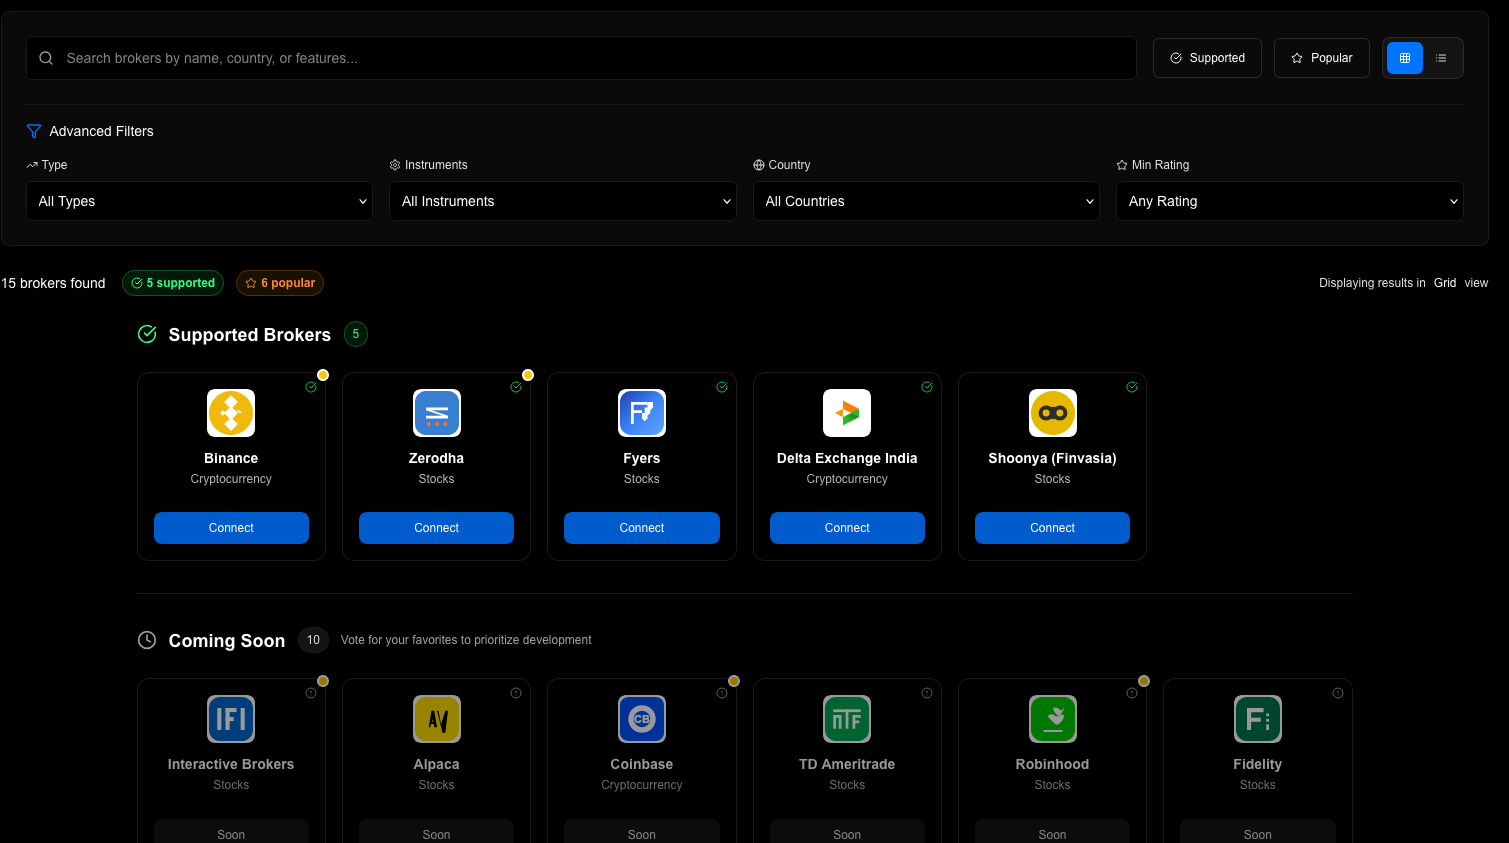This screenshot has height=843, width=1509.
Task: Open the All Countries dropdown
Action: click(925, 201)
